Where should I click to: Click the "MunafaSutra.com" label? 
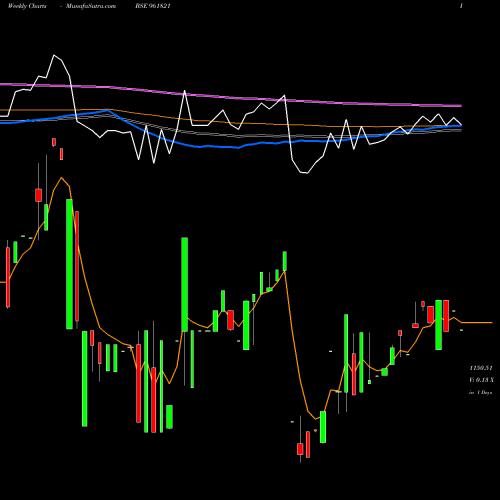pyautogui.click(x=91, y=6)
